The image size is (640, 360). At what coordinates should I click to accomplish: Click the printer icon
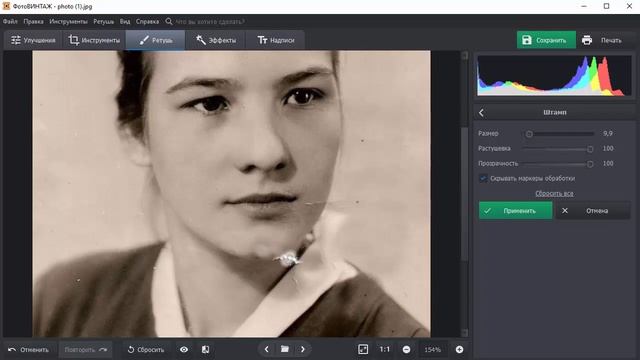click(x=587, y=40)
